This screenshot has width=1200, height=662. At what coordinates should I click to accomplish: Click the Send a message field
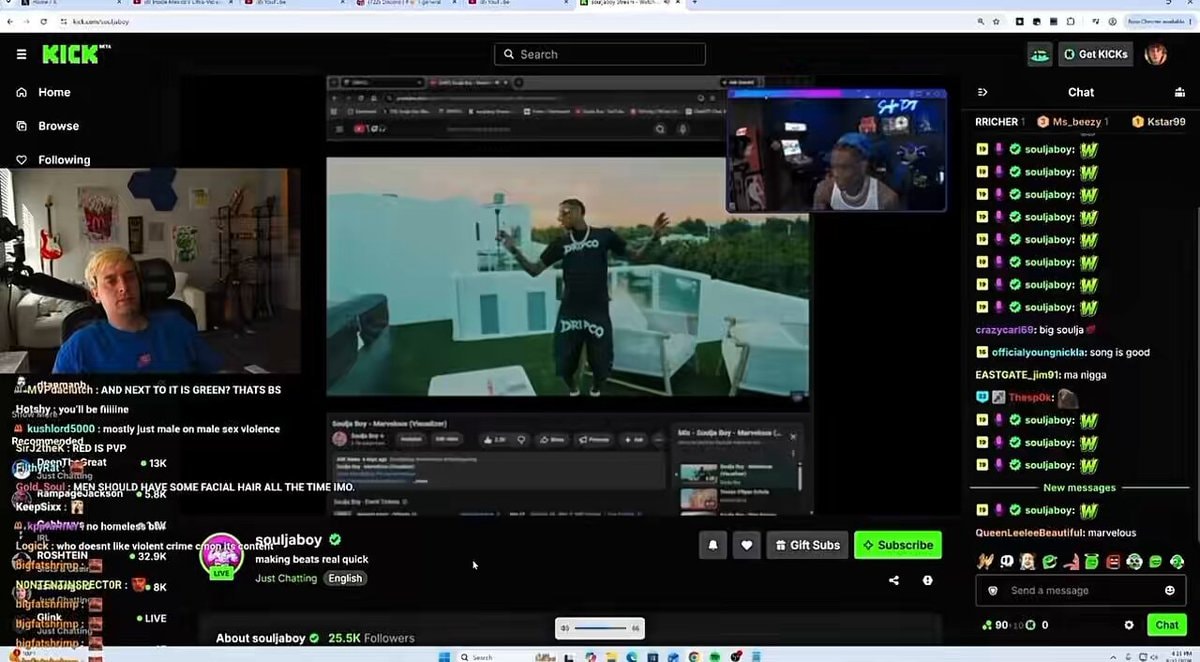tap(1080, 591)
